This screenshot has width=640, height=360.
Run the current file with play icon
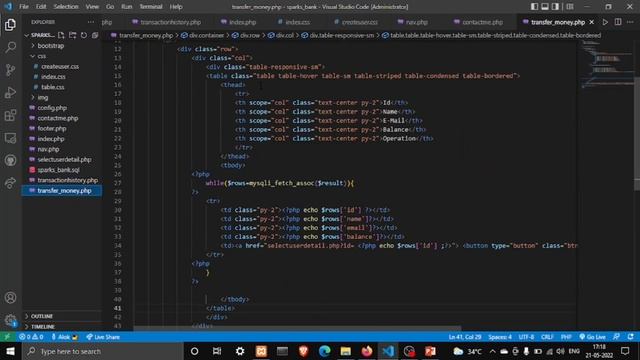[x=605, y=22]
